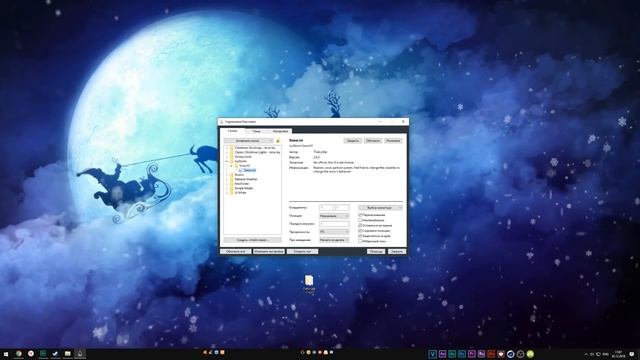
Task: Click Изменить настройки (Edit settings) button
Action: point(269,251)
